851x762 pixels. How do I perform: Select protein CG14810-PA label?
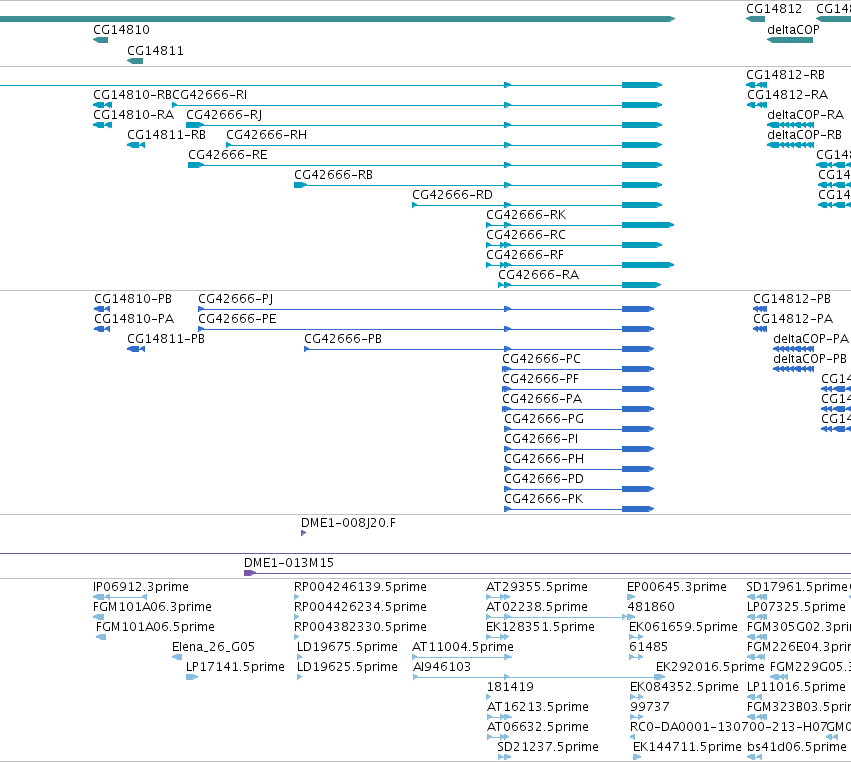click(x=134, y=319)
